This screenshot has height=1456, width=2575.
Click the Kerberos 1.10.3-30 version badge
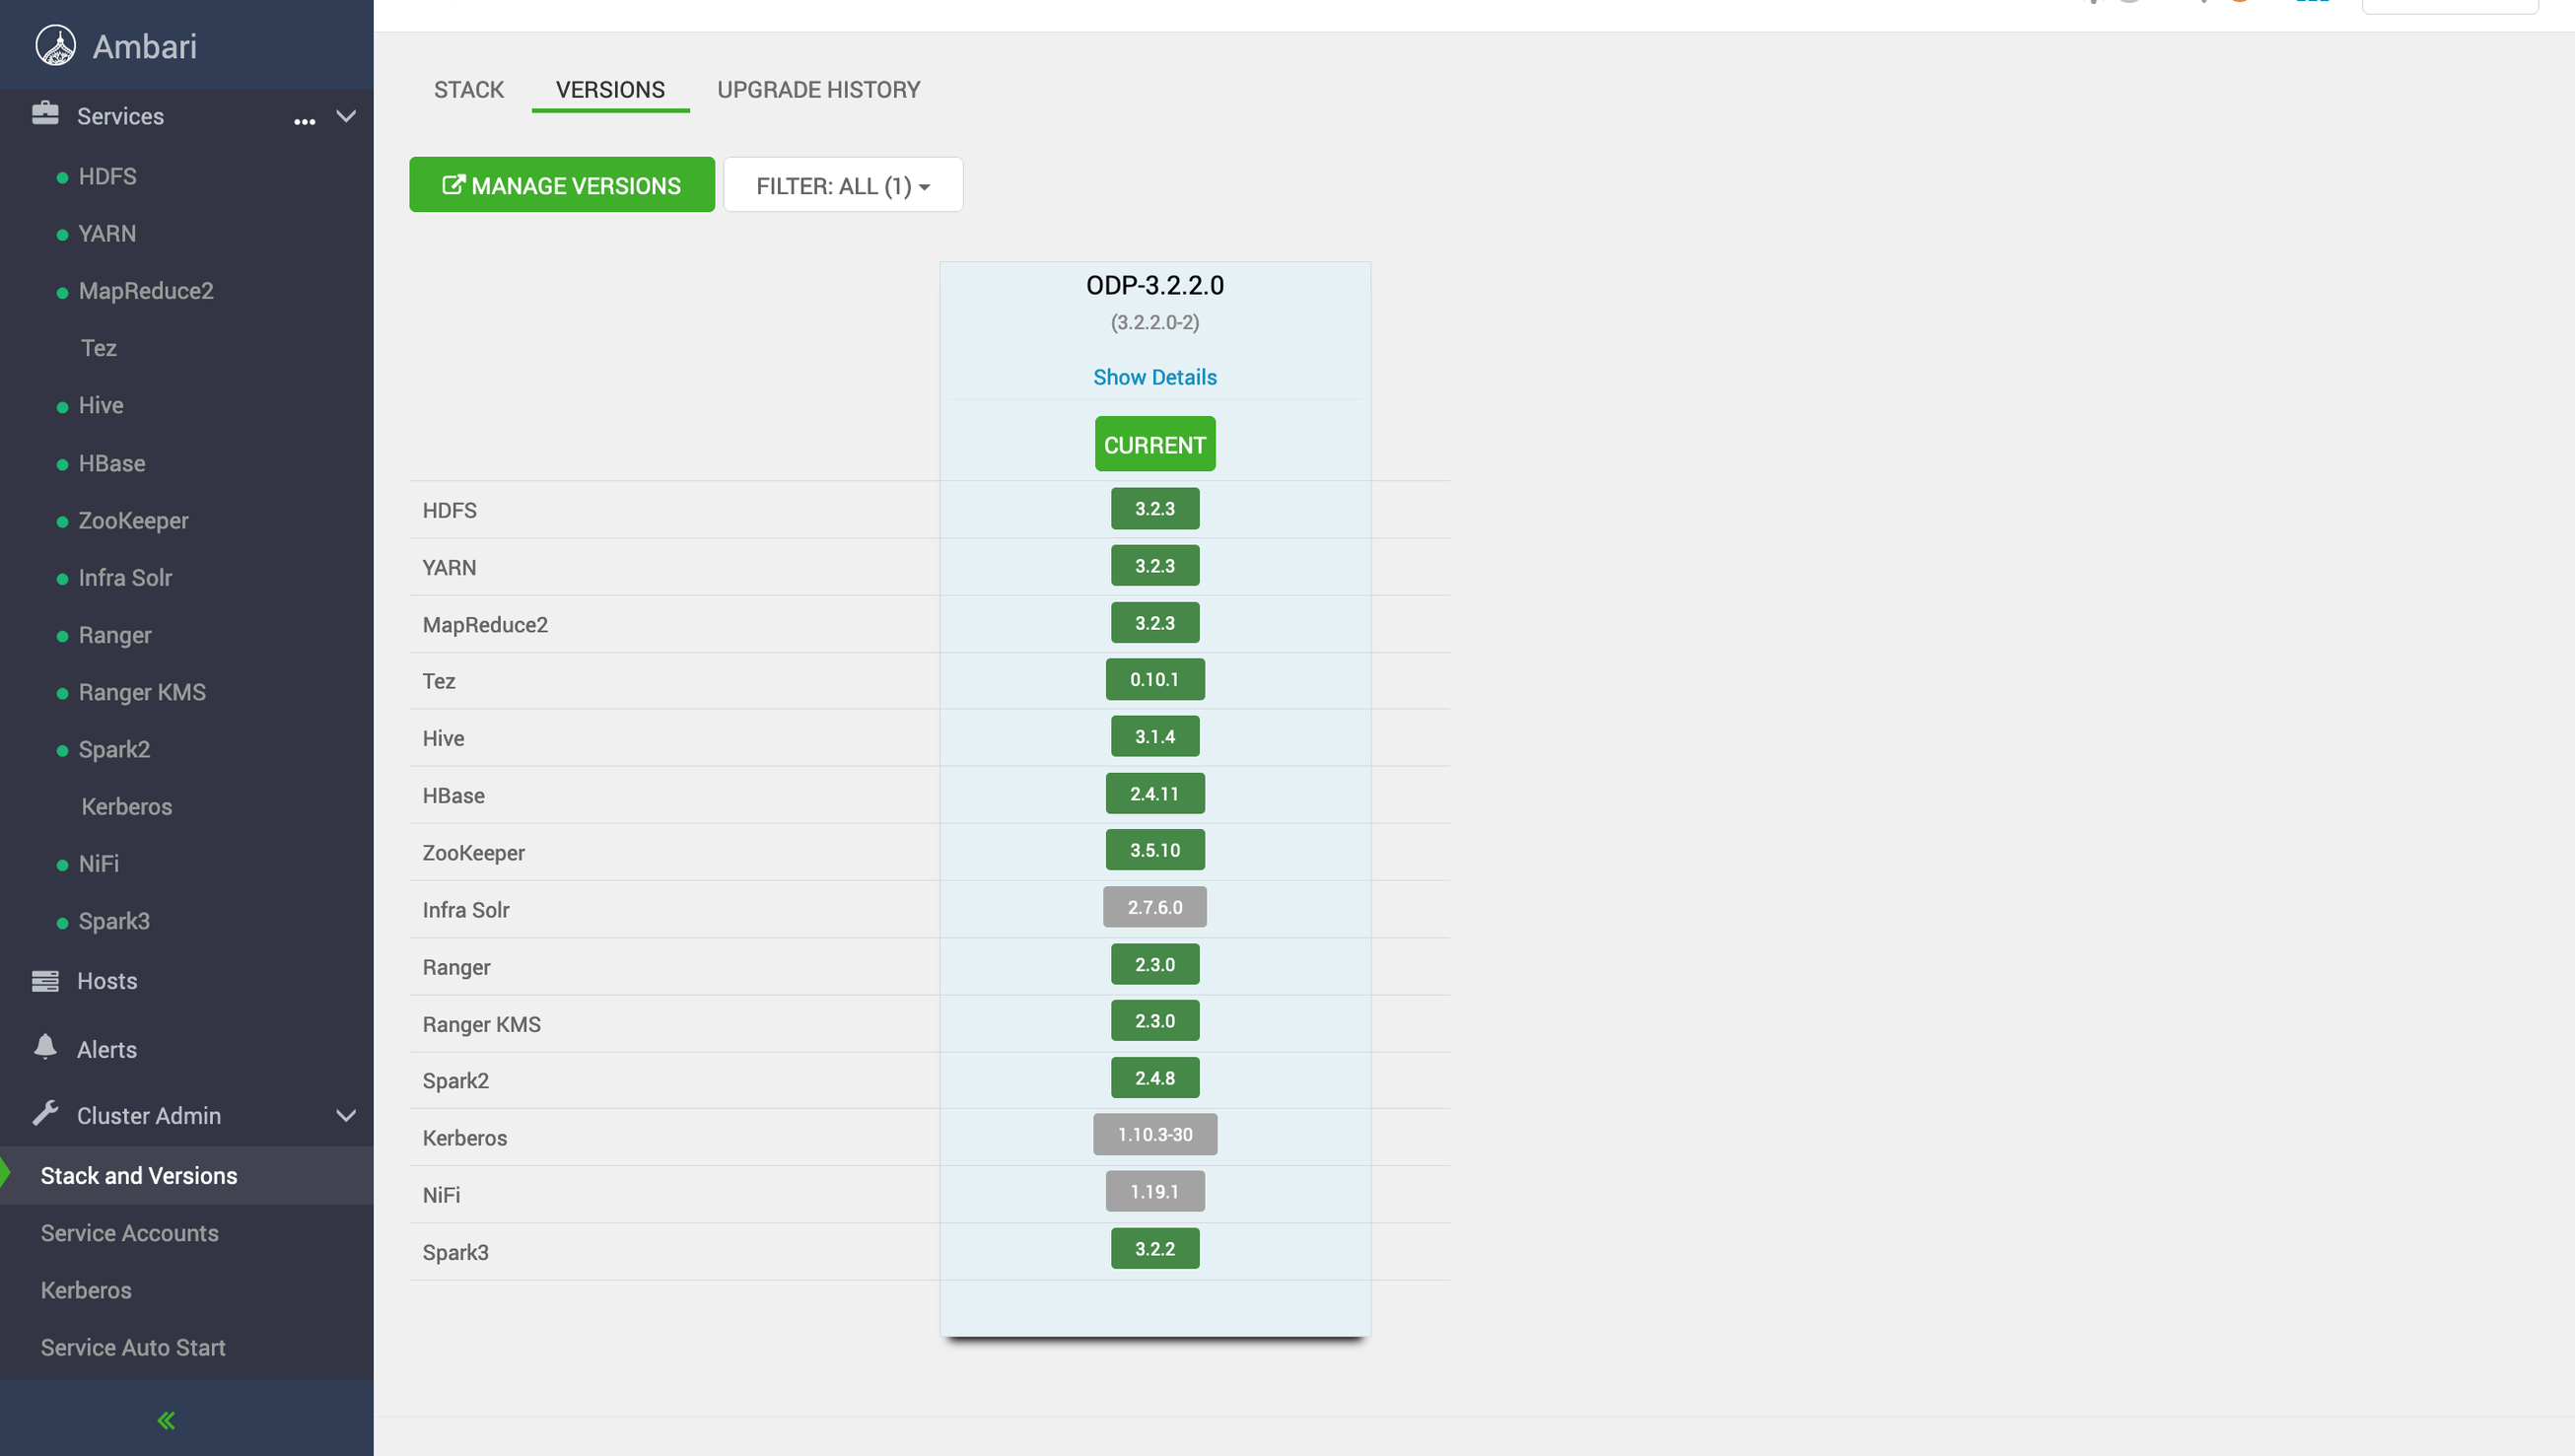1155,1135
